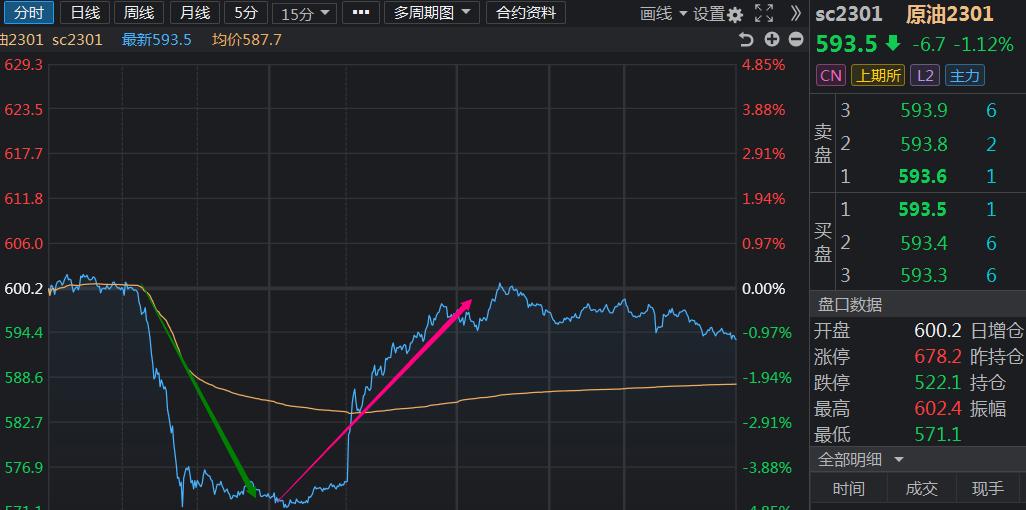Viewport: 1026px width, 510px height.
Task: Click the undo zoom arrow icon
Action: (x=747, y=40)
